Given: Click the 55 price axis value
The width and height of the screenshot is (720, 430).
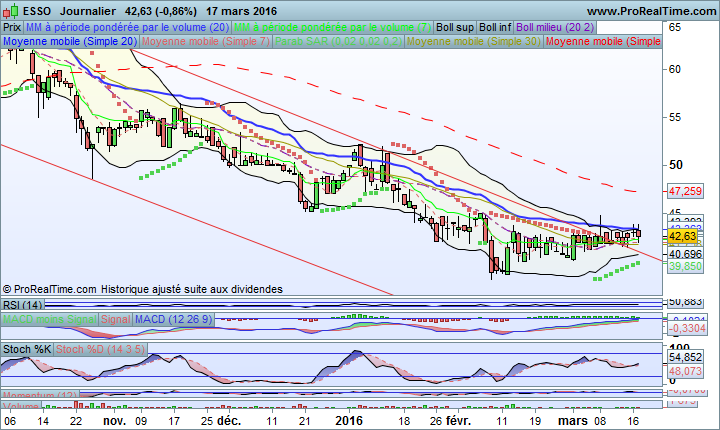Looking at the screenshot, I should (x=675, y=117).
